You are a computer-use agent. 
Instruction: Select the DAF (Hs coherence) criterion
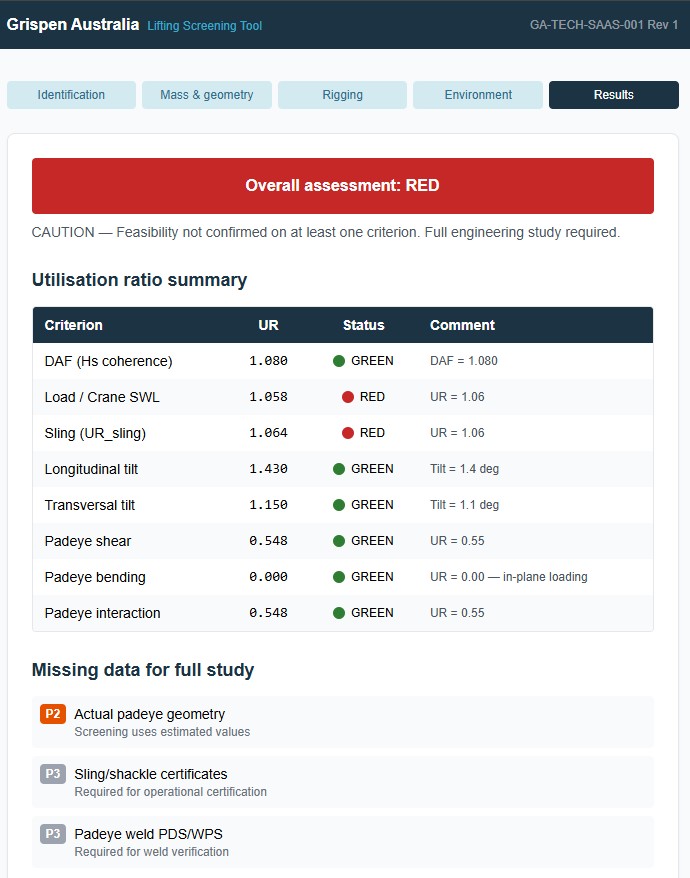coord(109,361)
